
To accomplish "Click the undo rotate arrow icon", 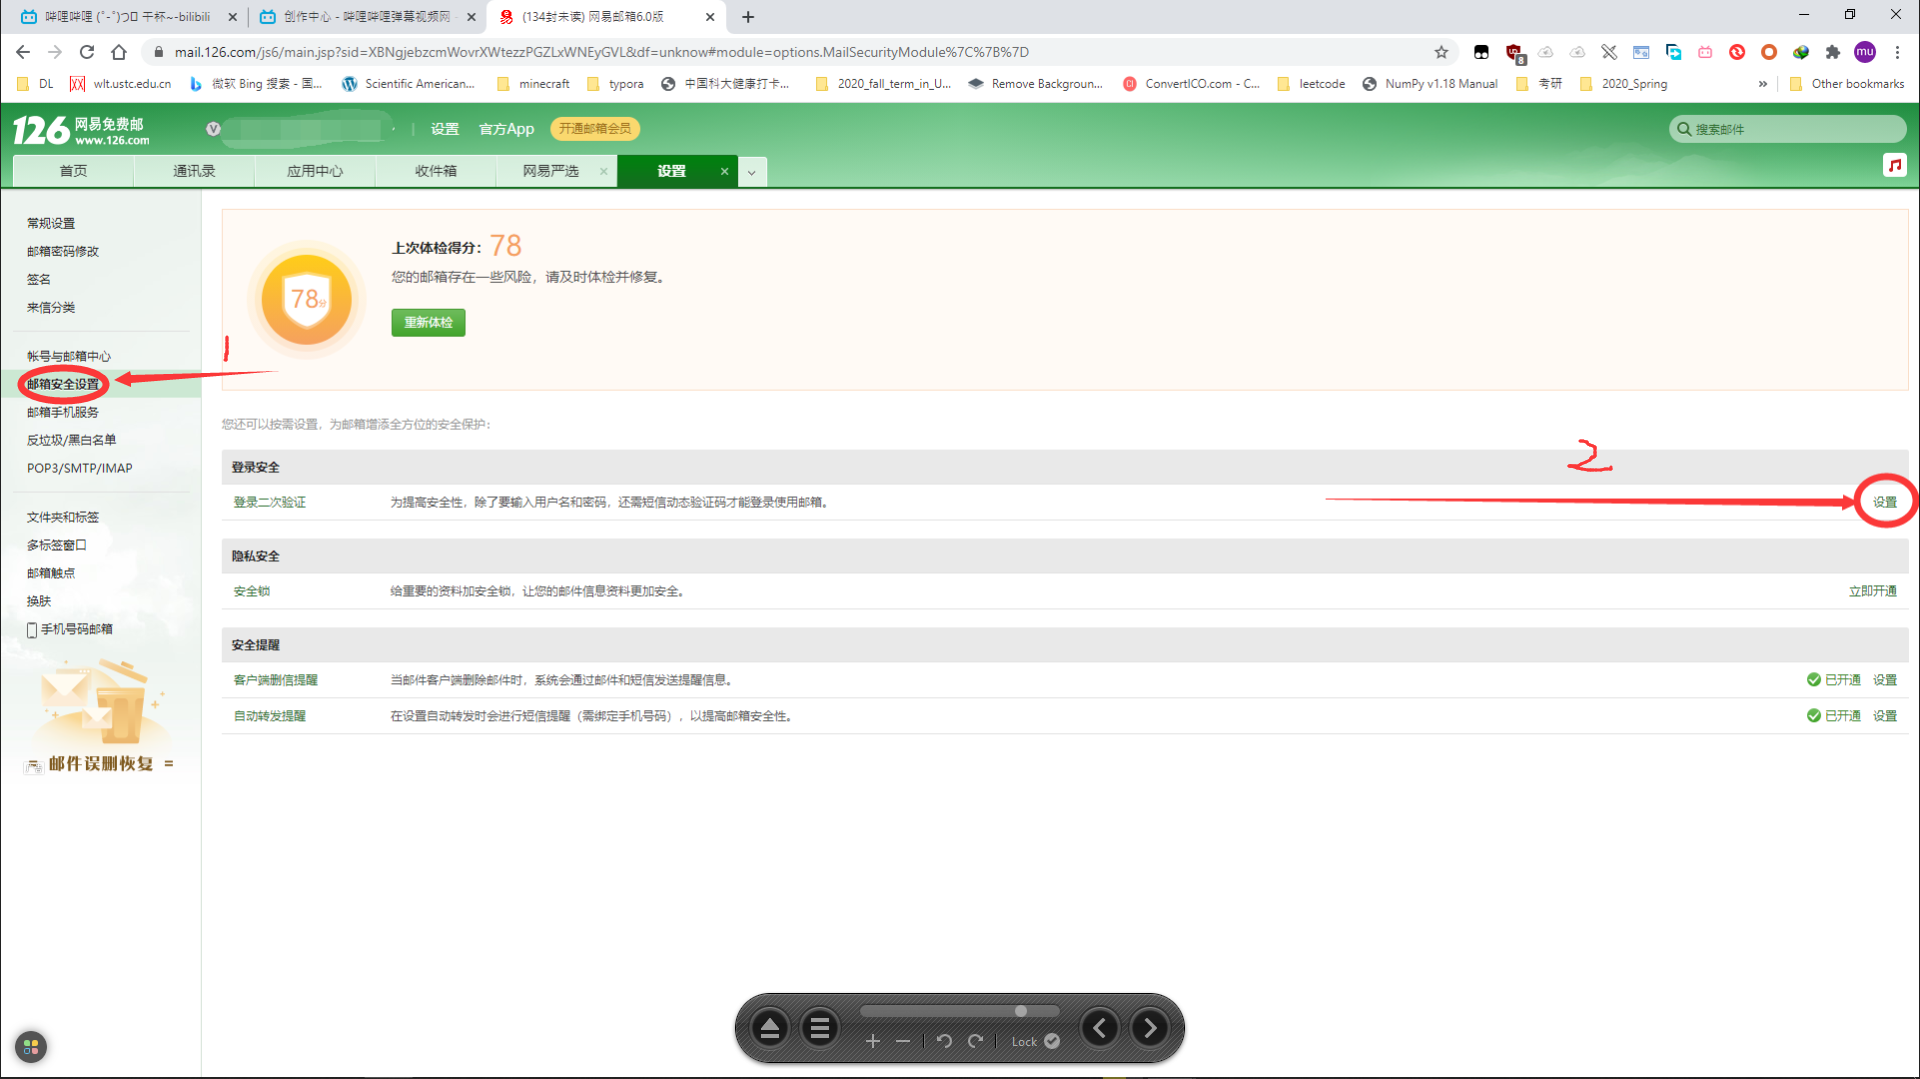I will 944,1041.
